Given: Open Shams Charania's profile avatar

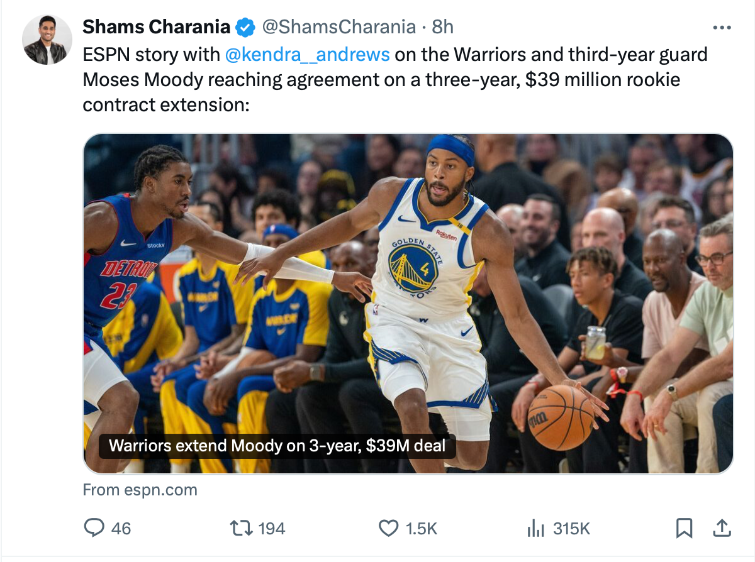Looking at the screenshot, I should (x=47, y=40).
